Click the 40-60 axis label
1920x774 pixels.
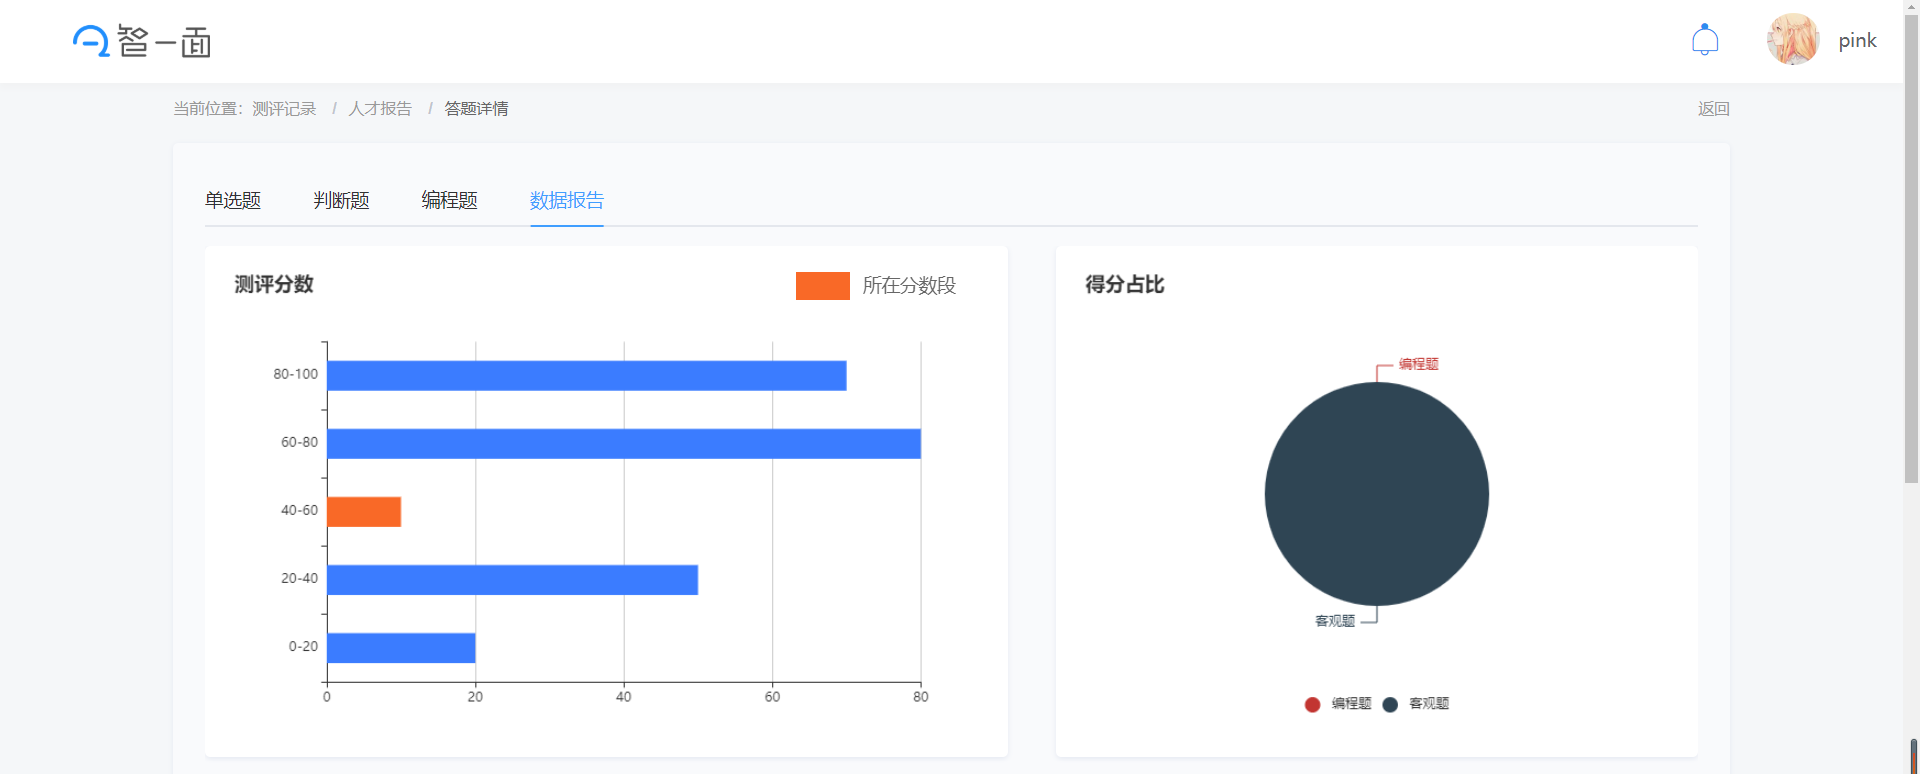299,510
